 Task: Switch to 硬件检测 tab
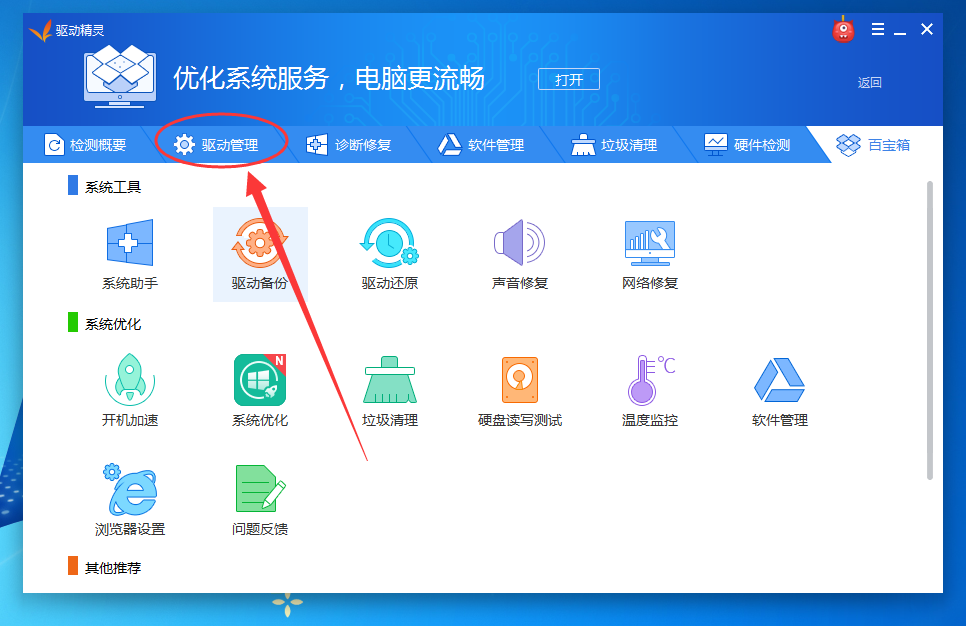tap(747, 145)
